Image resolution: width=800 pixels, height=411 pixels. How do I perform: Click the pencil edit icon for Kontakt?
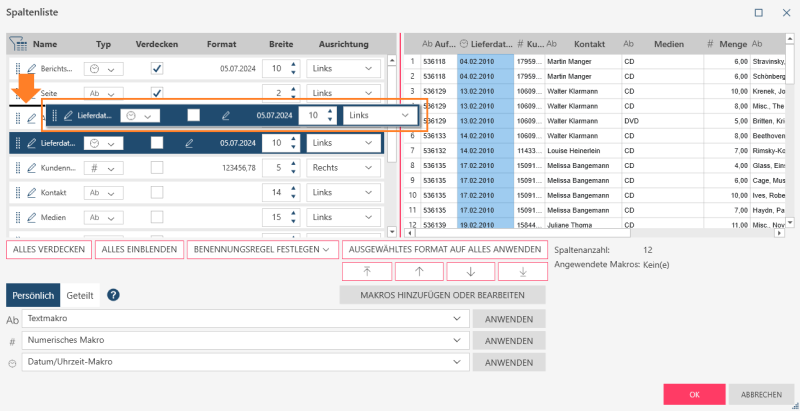click(x=32, y=192)
